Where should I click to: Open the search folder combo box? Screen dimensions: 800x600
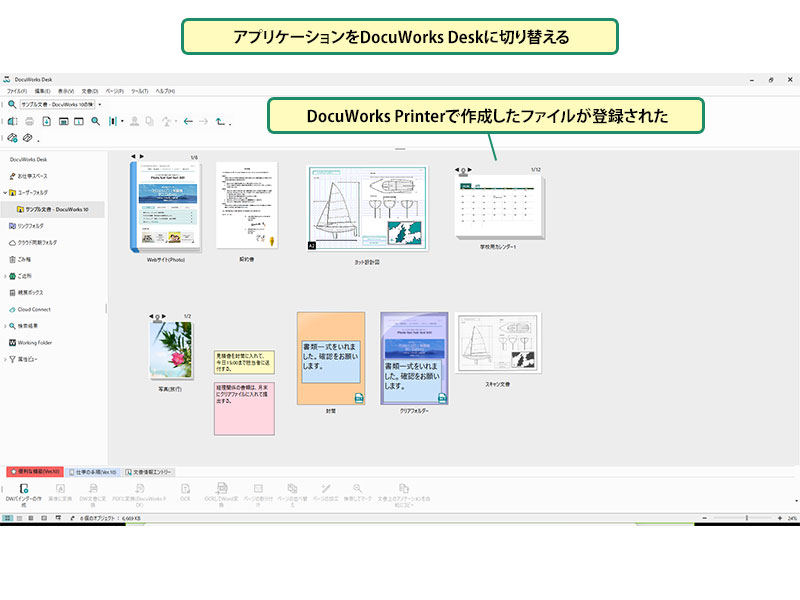(x=57, y=105)
